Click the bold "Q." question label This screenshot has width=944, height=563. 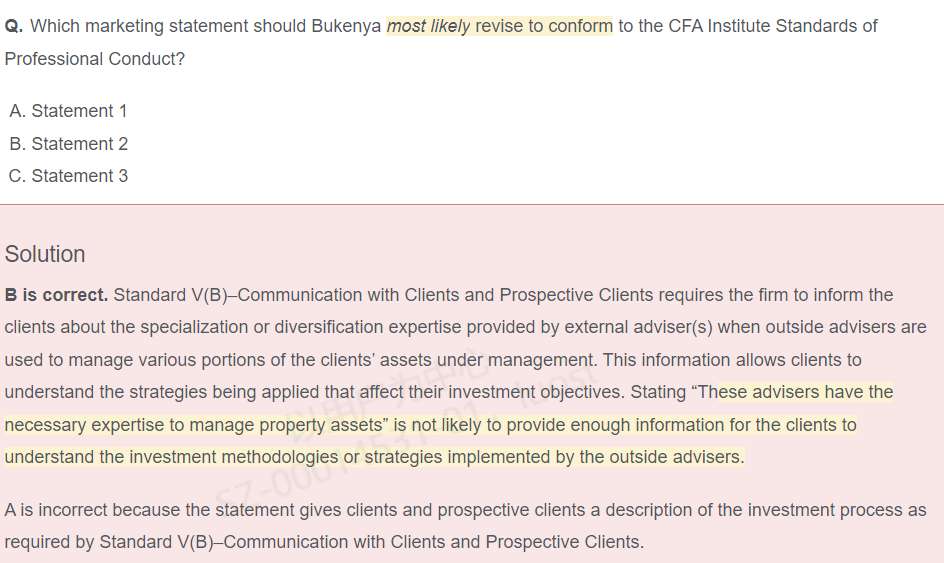point(14,26)
